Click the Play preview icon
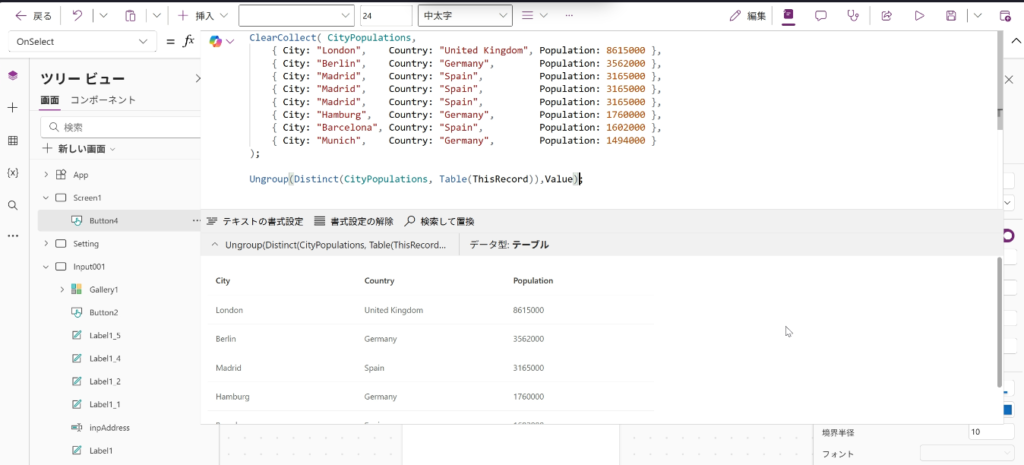This screenshot has width=1024, height=465. coord(918,16)
